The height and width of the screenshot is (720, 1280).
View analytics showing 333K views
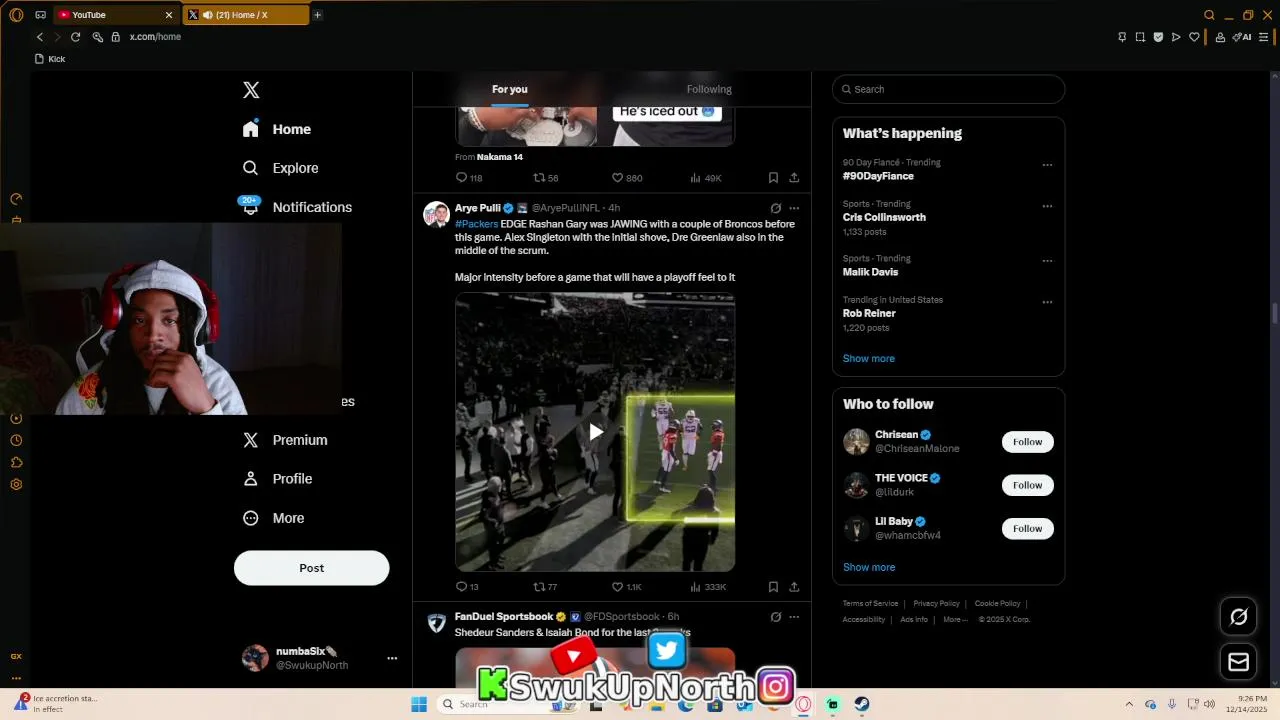tap(708, 587)
